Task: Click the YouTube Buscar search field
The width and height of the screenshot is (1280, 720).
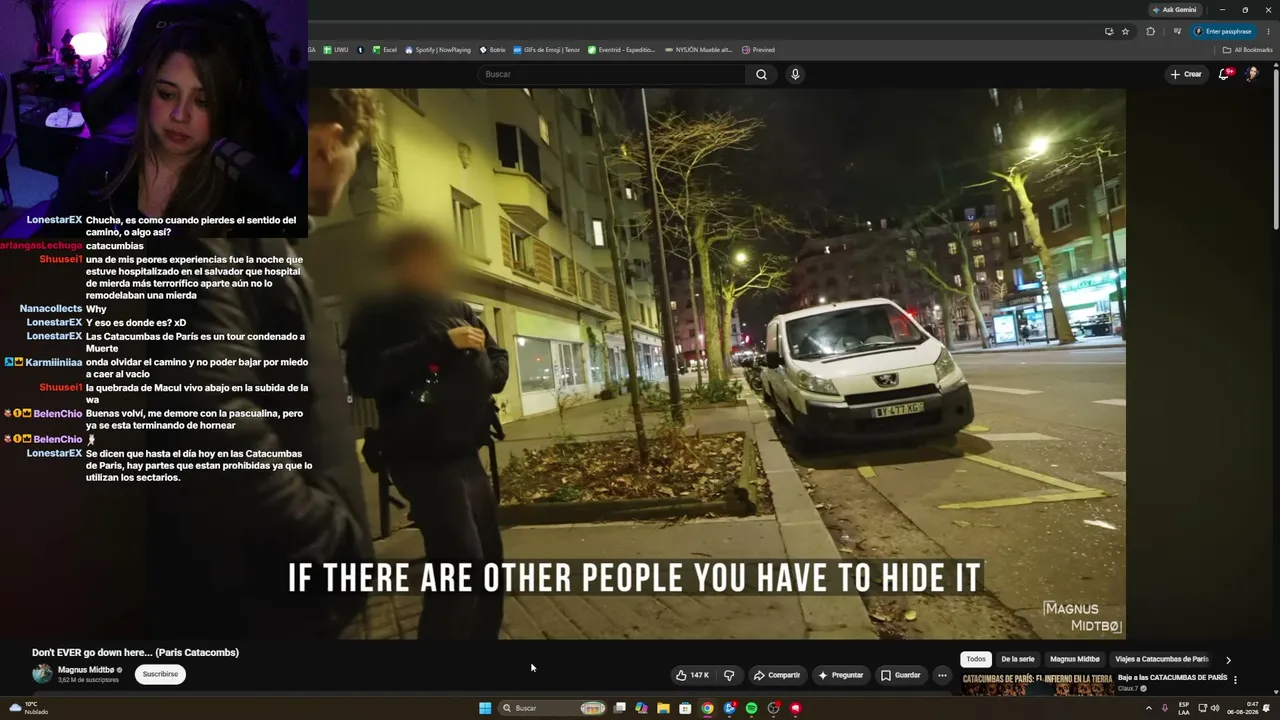Action: pos(612,74)
